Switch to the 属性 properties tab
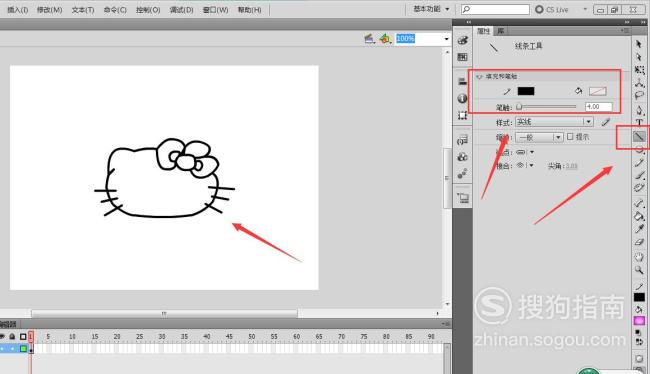This screenshot has width=650, height=374. pos(483,31)
